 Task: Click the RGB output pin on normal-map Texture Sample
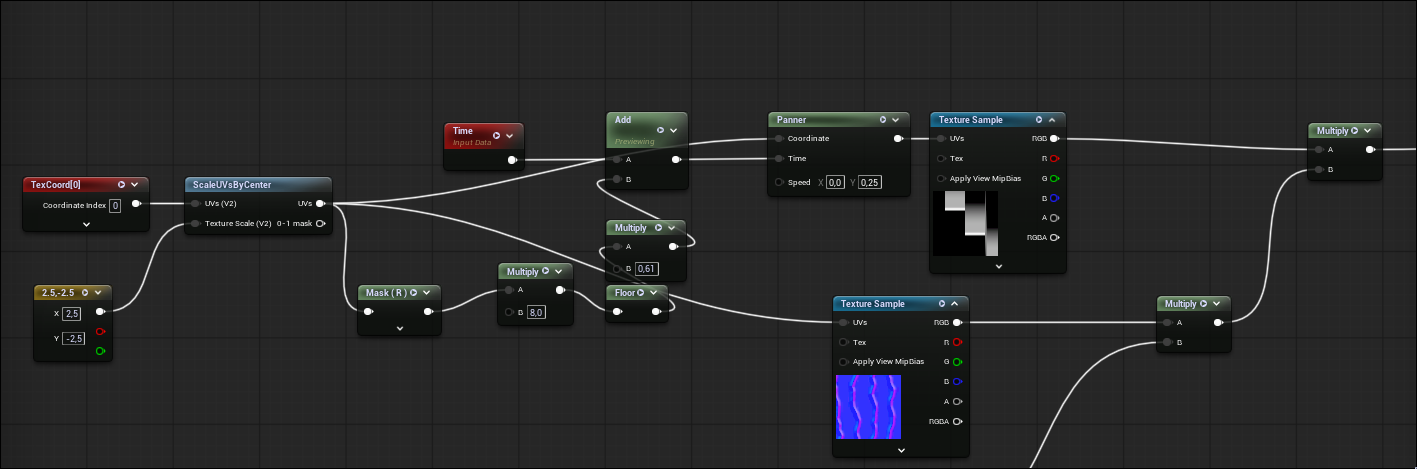click(x=957, y=322)
